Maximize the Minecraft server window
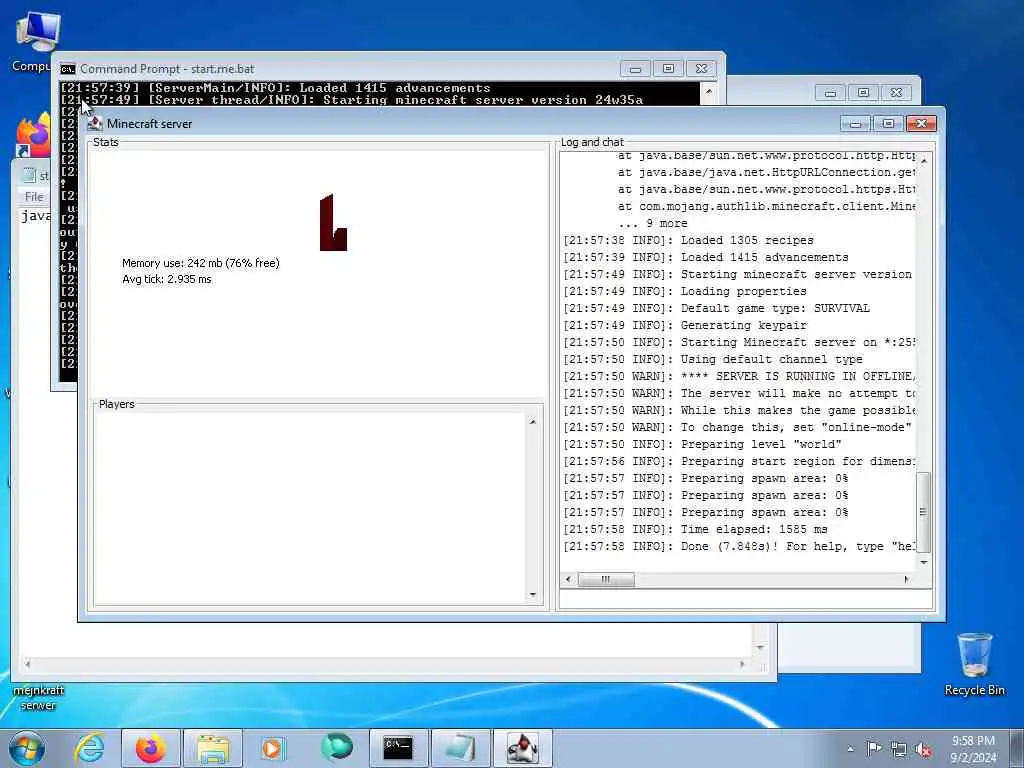The width and height of the screenshot is (1024, 768). pyautogui.click(x=888, y=123)
